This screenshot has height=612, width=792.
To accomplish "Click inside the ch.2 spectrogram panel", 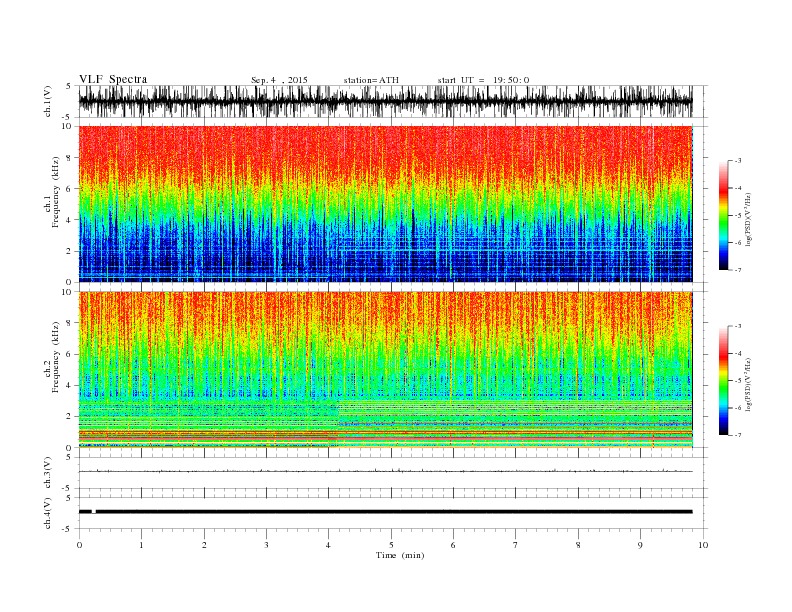I will pos(385,370).
